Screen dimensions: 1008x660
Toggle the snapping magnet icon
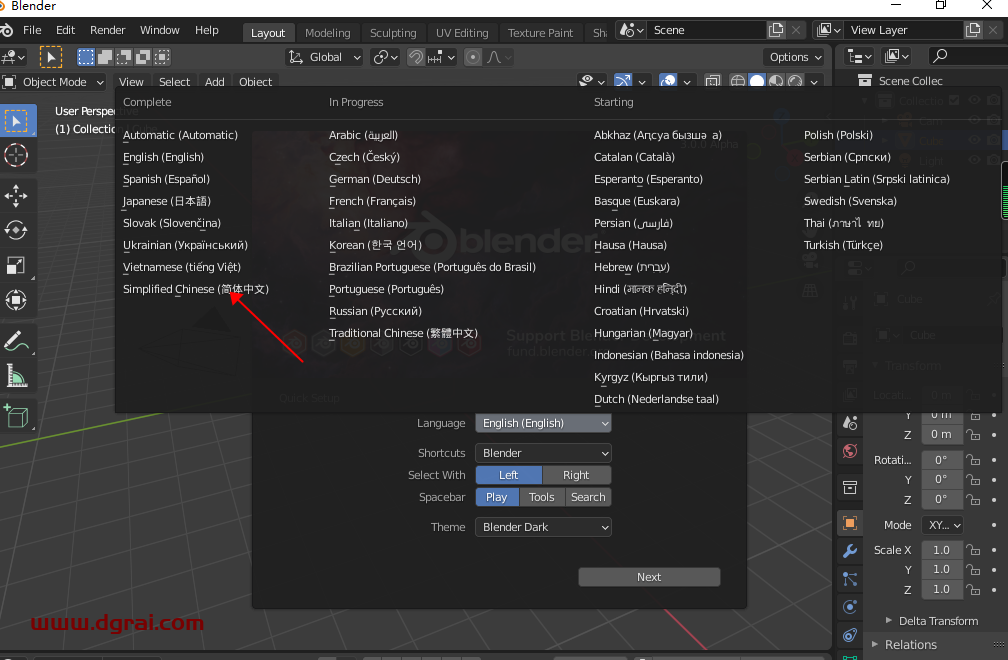416,57
